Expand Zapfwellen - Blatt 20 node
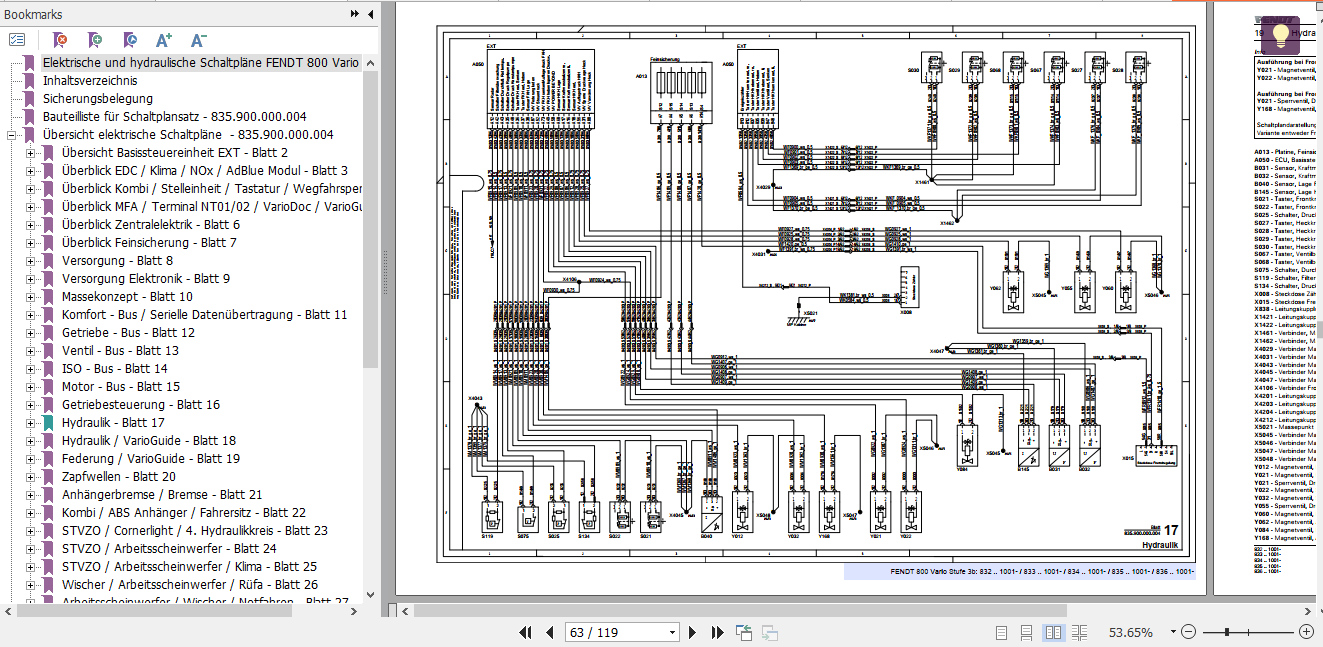1323x647 pixels. pos(30,477)
